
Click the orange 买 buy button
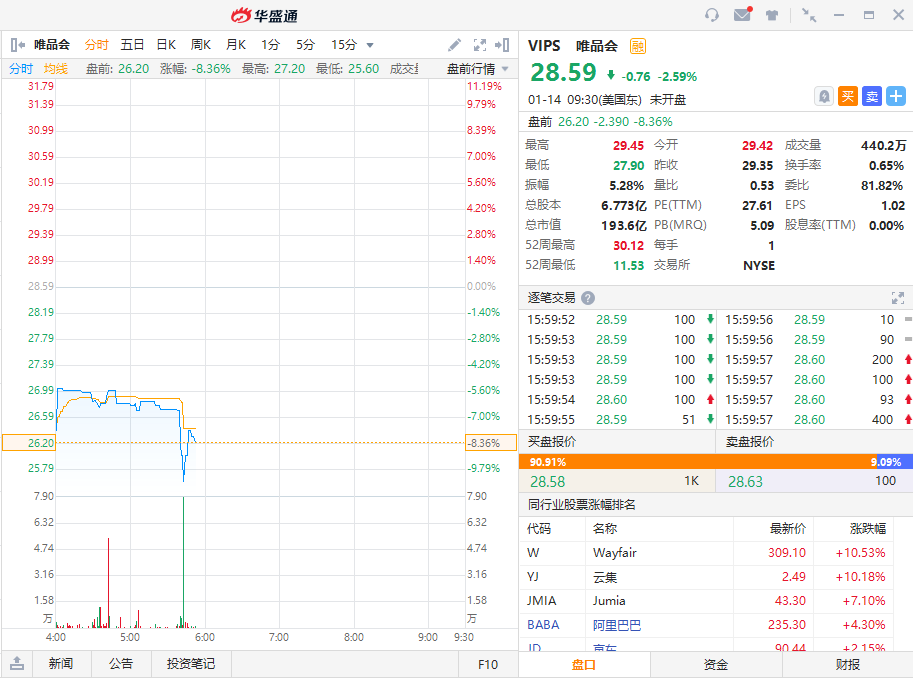848,96
